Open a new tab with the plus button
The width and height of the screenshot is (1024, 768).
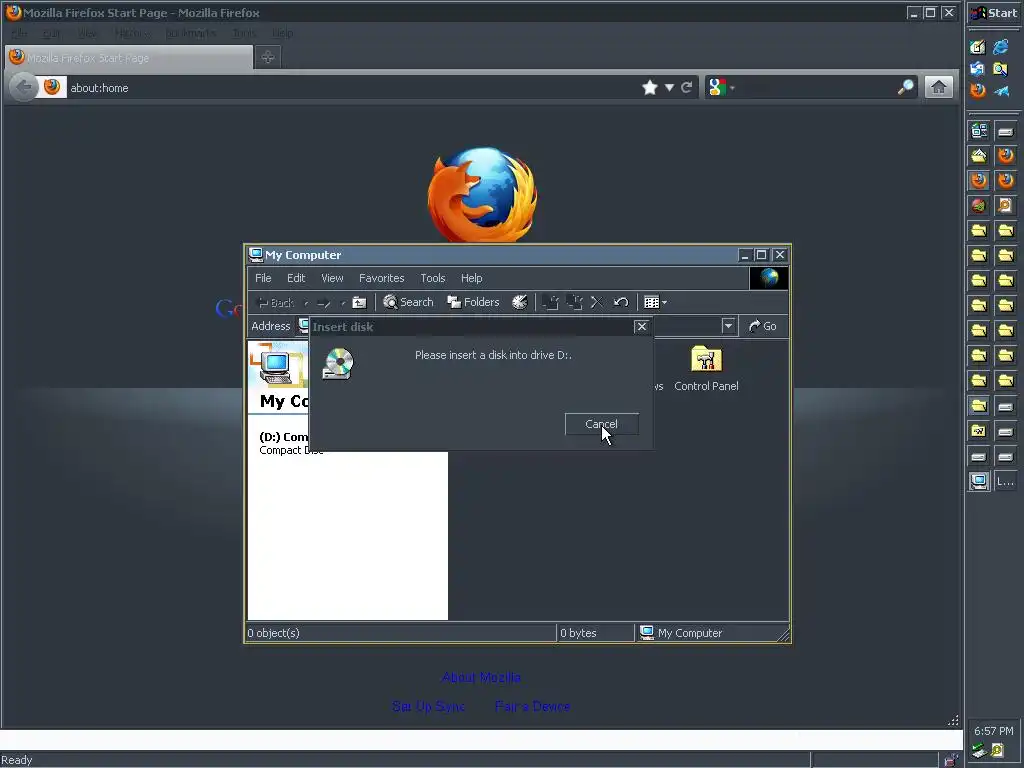click(267, 57)
